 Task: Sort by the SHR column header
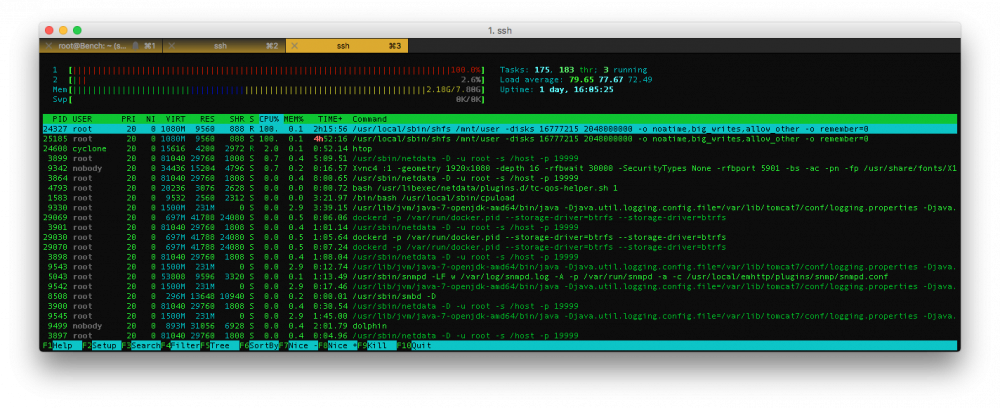(x=237, y=119)
